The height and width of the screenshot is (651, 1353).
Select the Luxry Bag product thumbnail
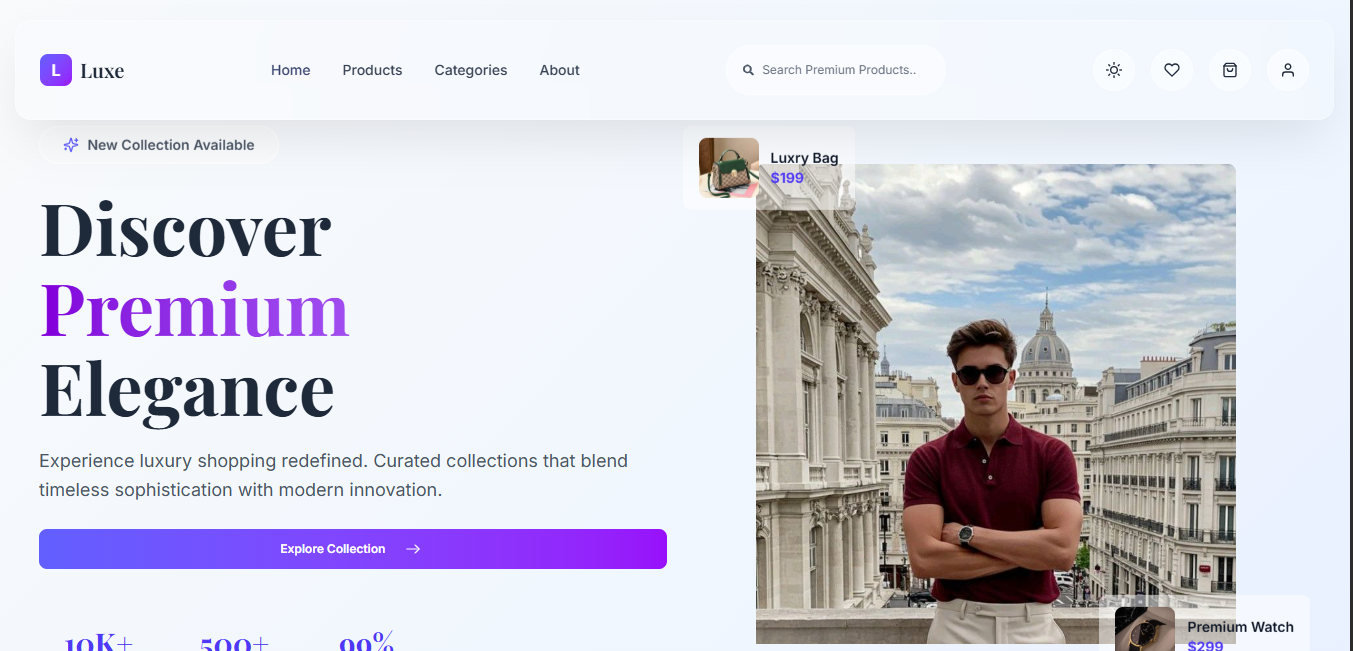click(x=728, y=167)
